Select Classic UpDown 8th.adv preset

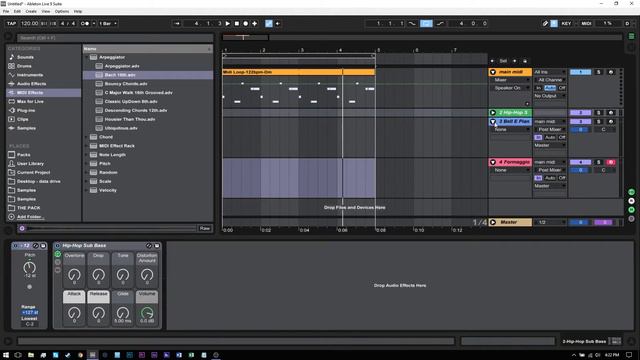[x=131, y=102]
